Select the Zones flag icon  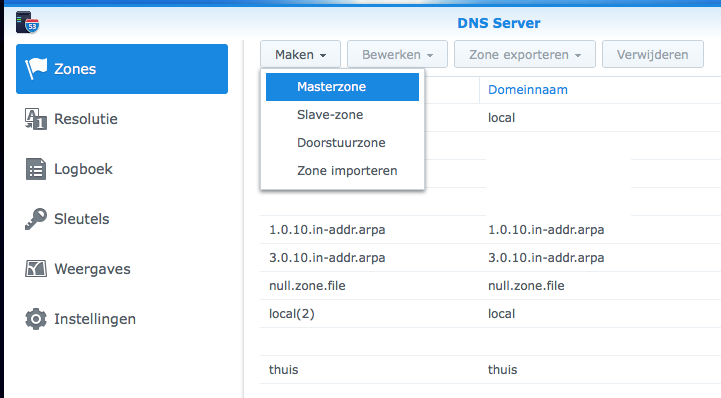(x=36, y=69)
